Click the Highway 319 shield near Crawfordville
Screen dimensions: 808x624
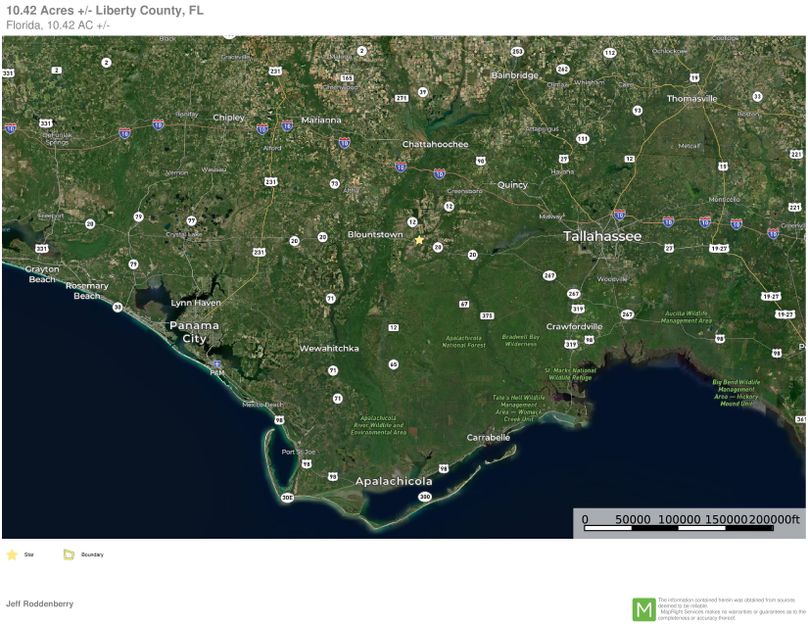point(578,308)
